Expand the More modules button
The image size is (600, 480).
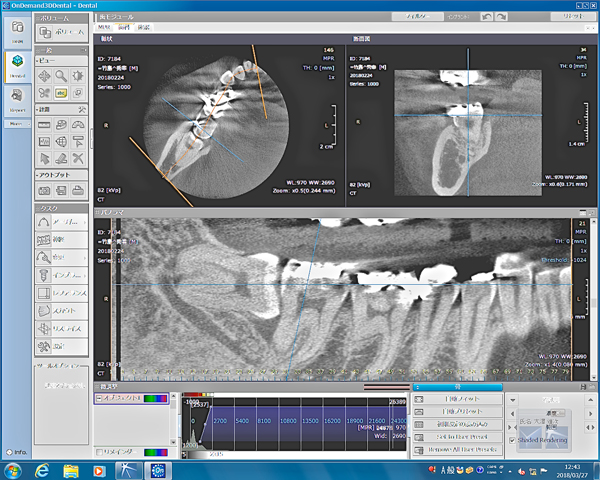pos(17,123)
